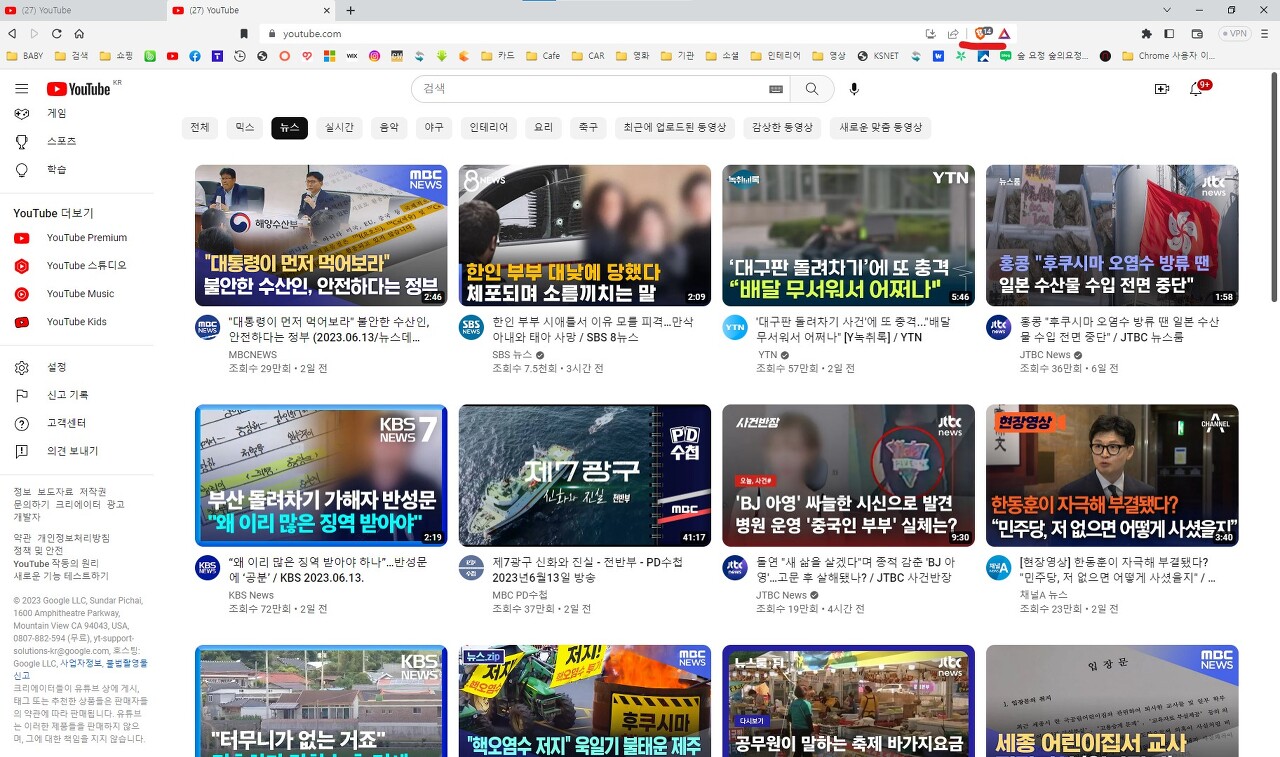Open the WIX bookmark icon
1280x757 pixels.
coord(352,56)
